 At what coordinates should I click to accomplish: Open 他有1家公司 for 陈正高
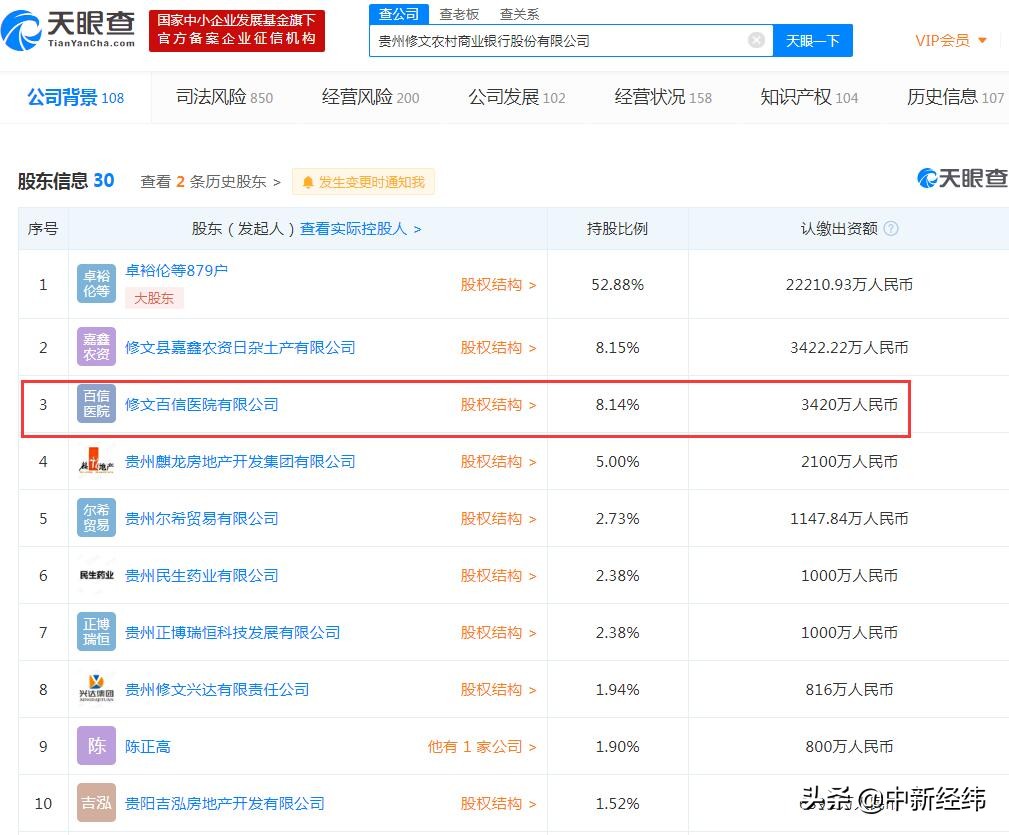click(x=482, y=746)
